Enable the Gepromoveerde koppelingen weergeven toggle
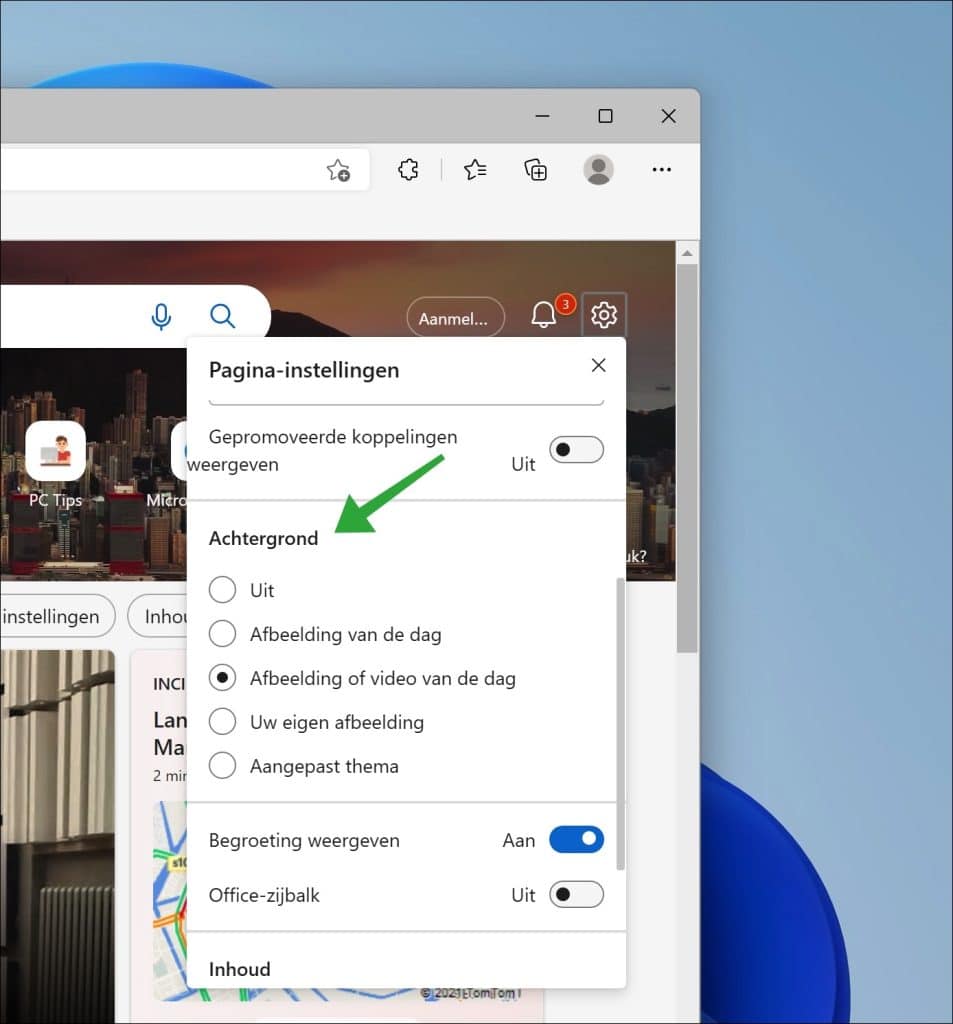 click(x=577, y=450)
